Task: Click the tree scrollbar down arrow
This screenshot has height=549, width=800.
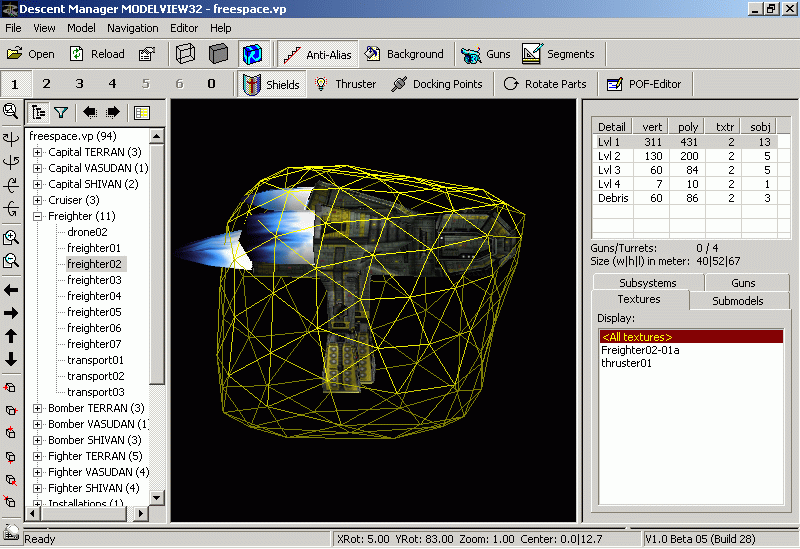Action: click(x=157, y=497)
